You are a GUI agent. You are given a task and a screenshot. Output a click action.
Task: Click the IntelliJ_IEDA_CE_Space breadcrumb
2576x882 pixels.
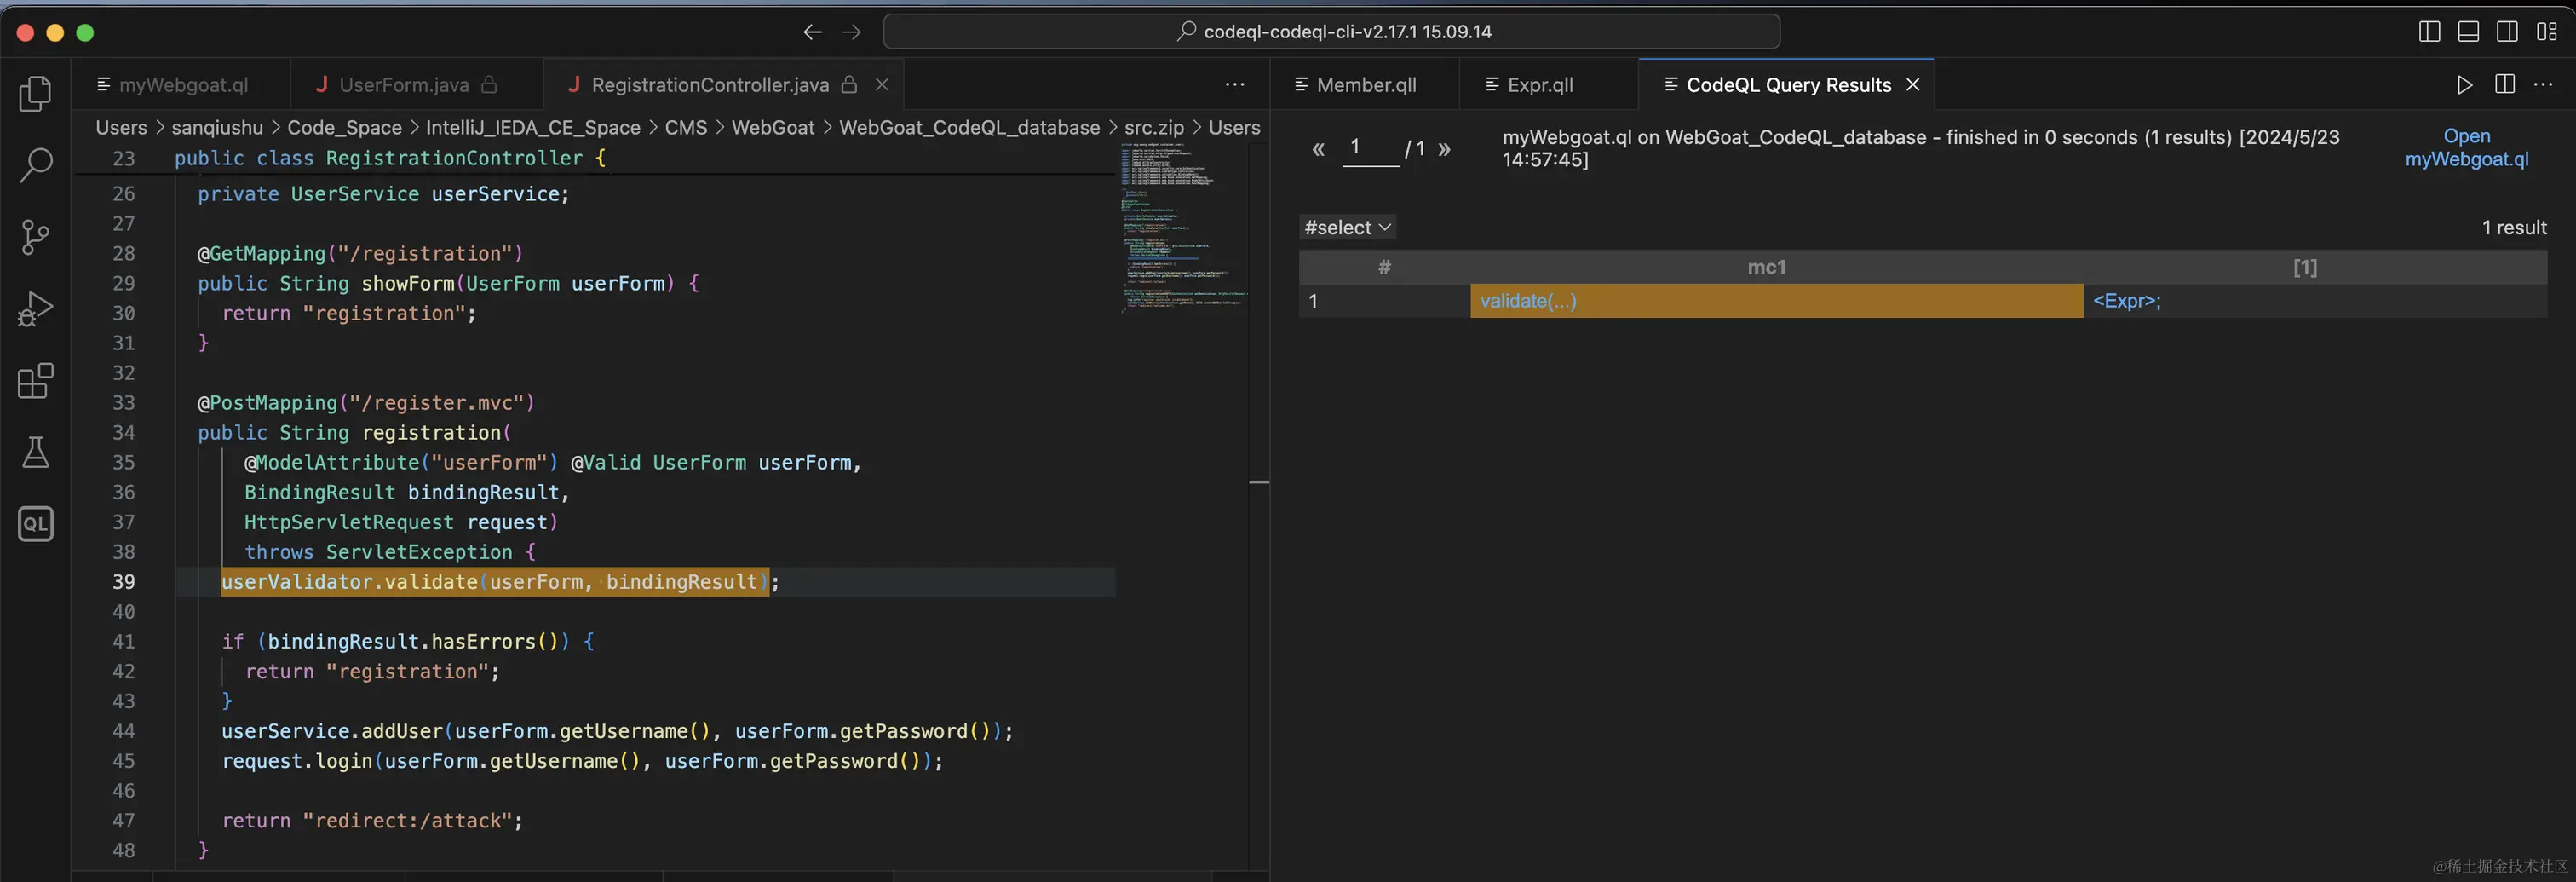click(533, 128)
